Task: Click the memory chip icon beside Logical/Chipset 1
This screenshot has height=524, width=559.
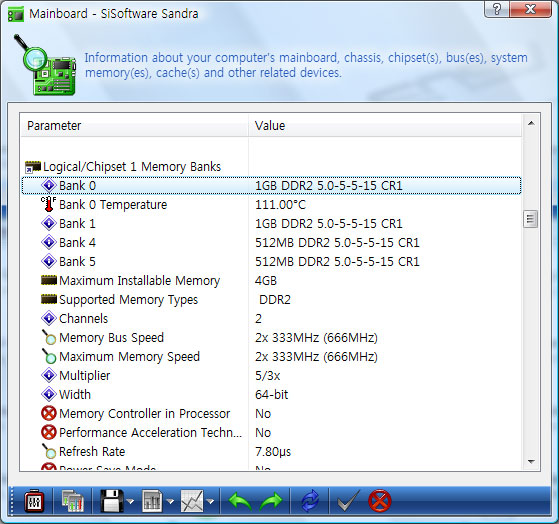Action: pos(33,167)
